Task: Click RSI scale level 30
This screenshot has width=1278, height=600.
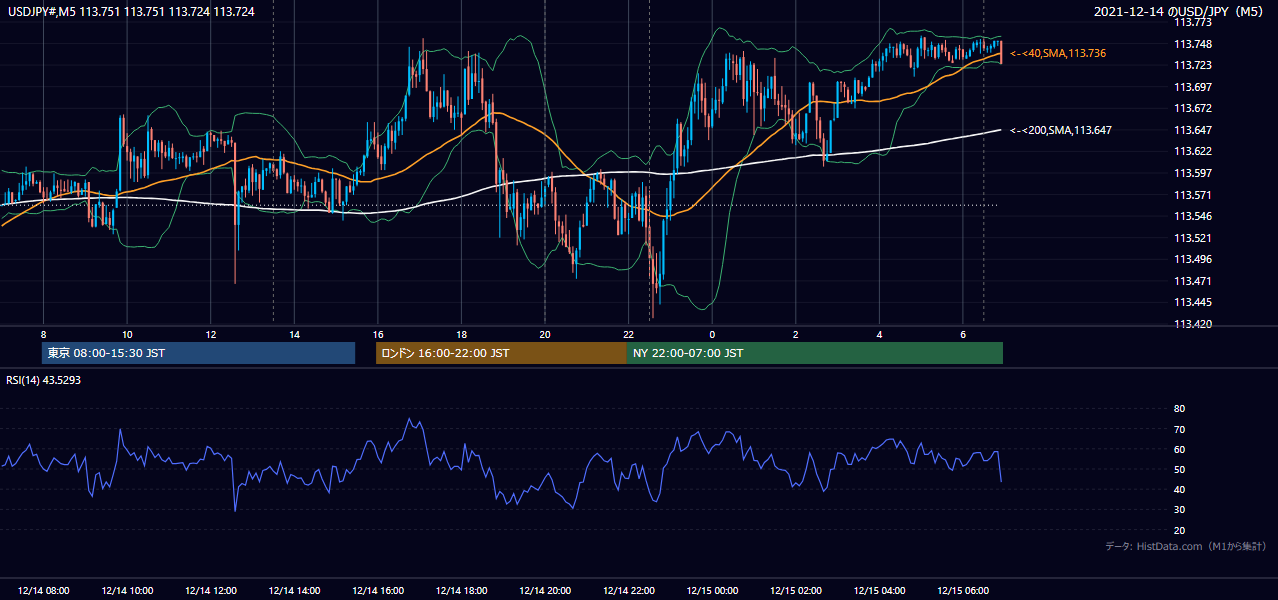Action: (x=1179, y=510)
